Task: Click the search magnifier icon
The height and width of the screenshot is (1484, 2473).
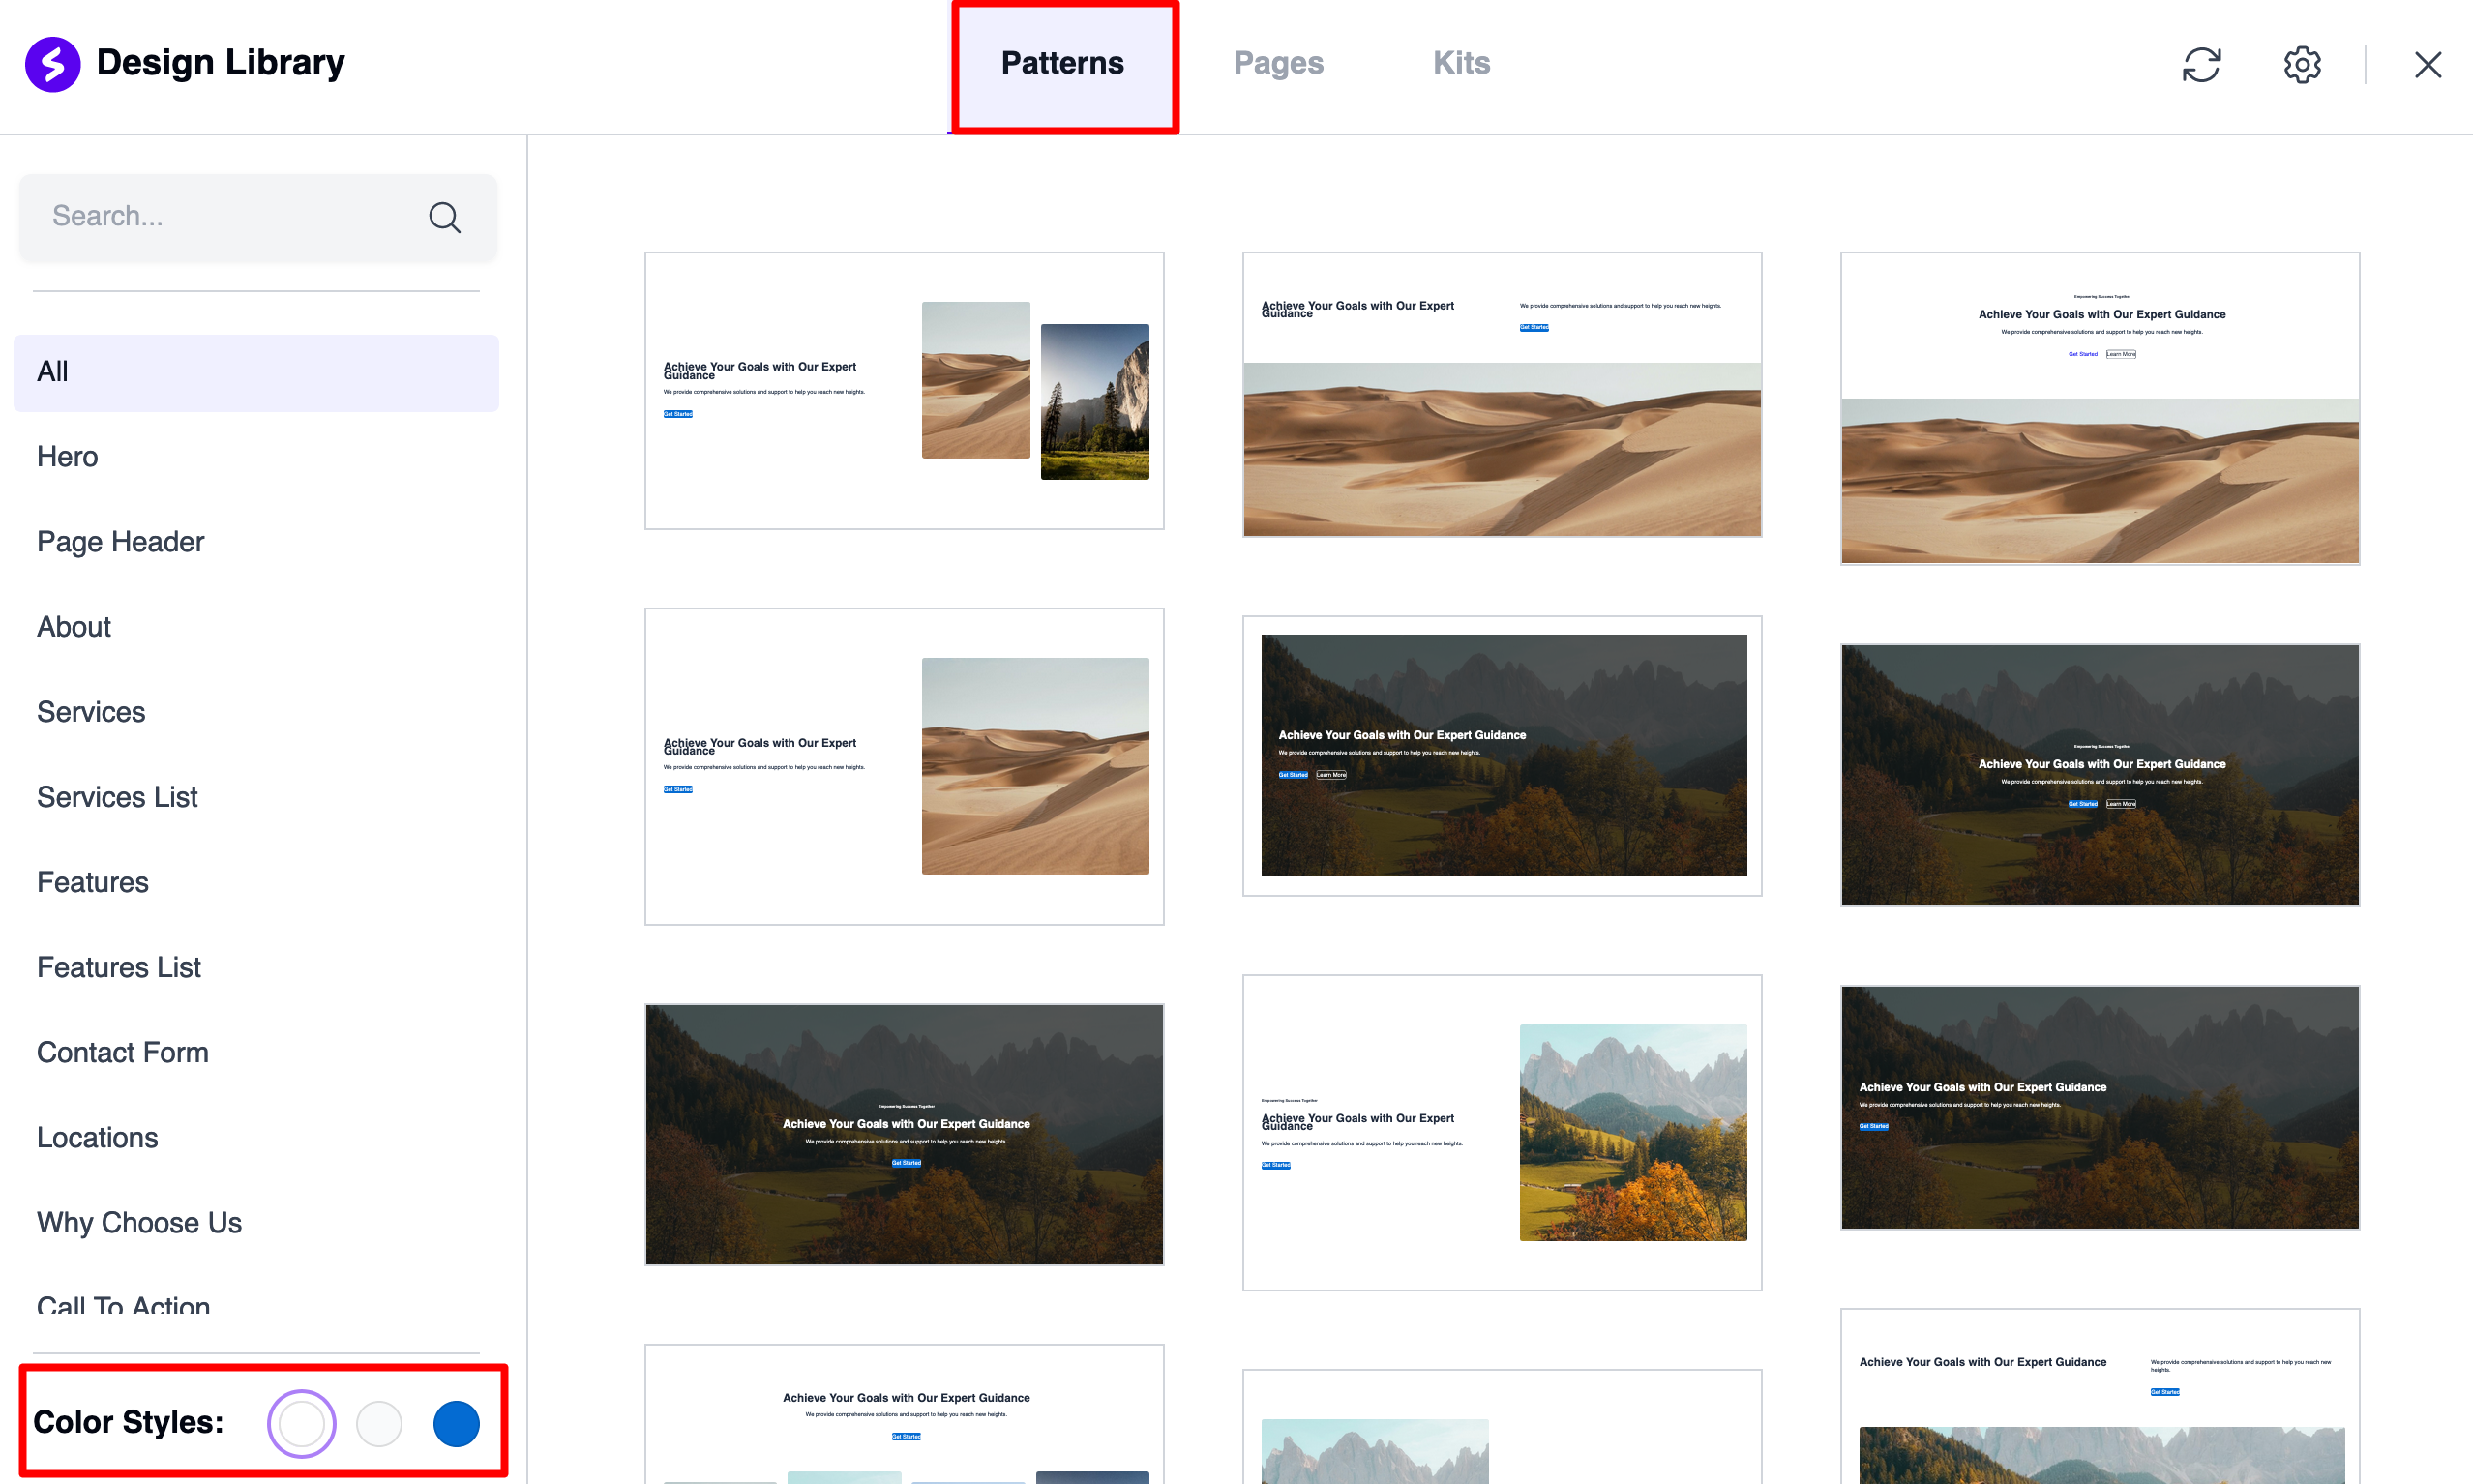Action: pyautogui.click(x=444, y=217)
